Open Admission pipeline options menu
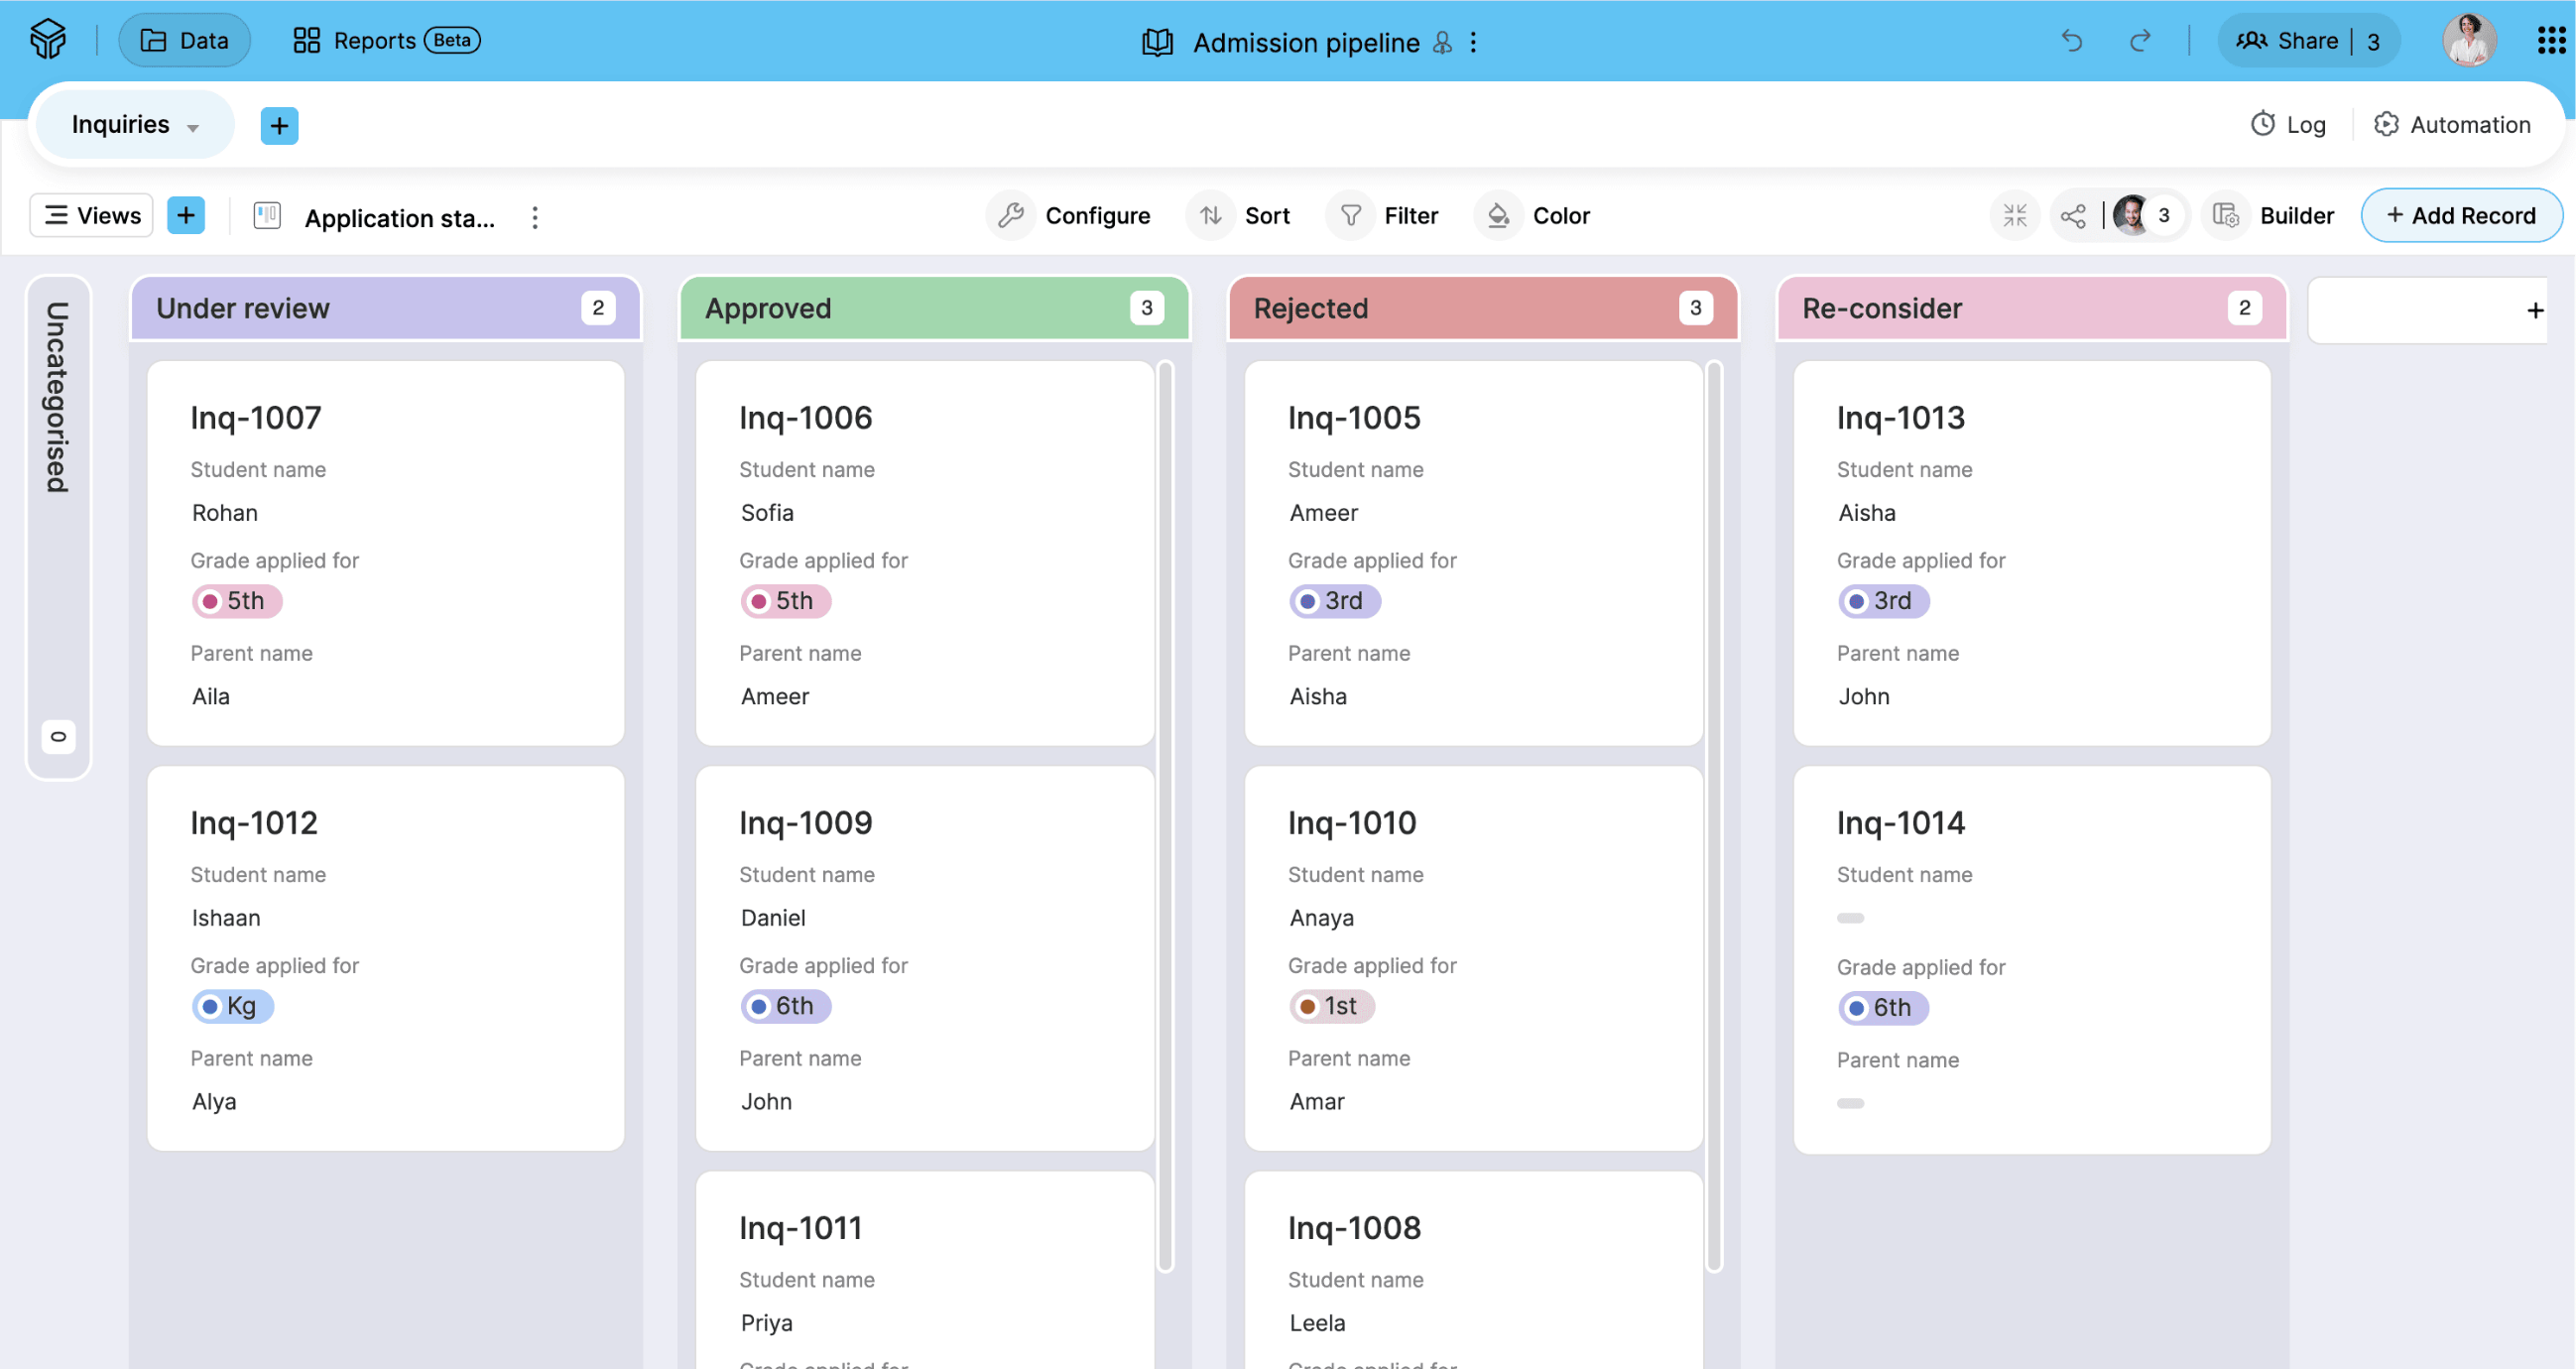2576x1369 pixels. 1473,42
